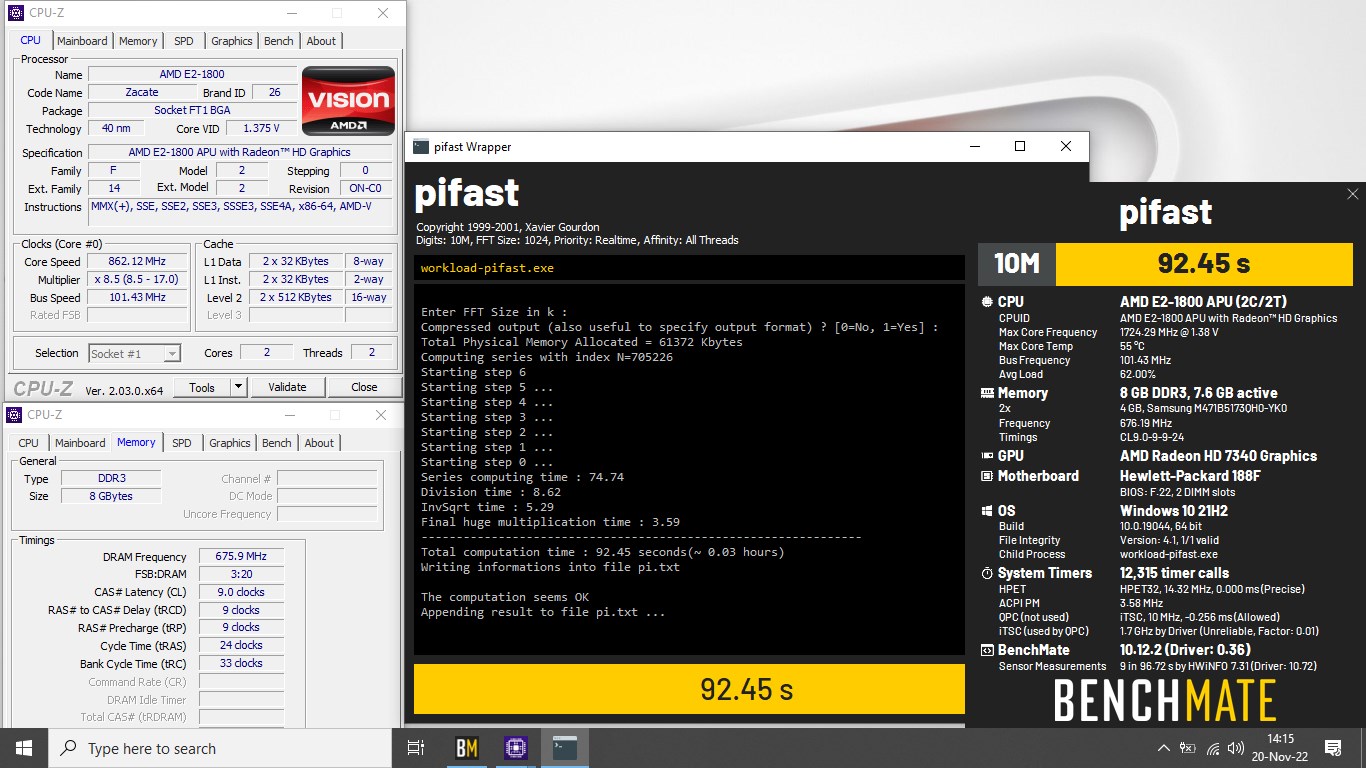The width and height of the screenshot is (1366, 768).
Task: Select Graphics tab in lower CPU-Z window
Action: 230,443
